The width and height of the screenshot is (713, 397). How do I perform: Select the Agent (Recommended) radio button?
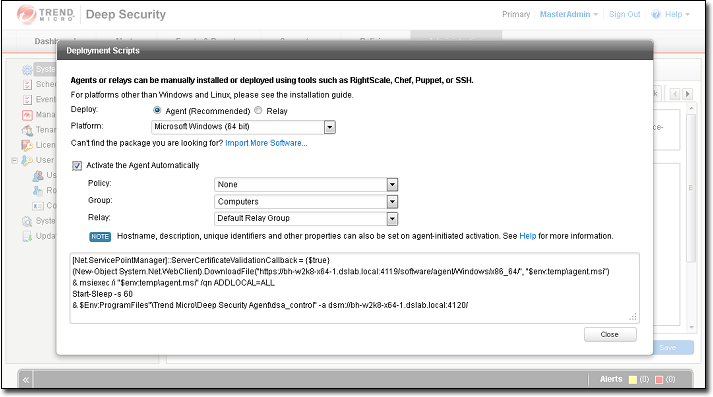point(157,111)
